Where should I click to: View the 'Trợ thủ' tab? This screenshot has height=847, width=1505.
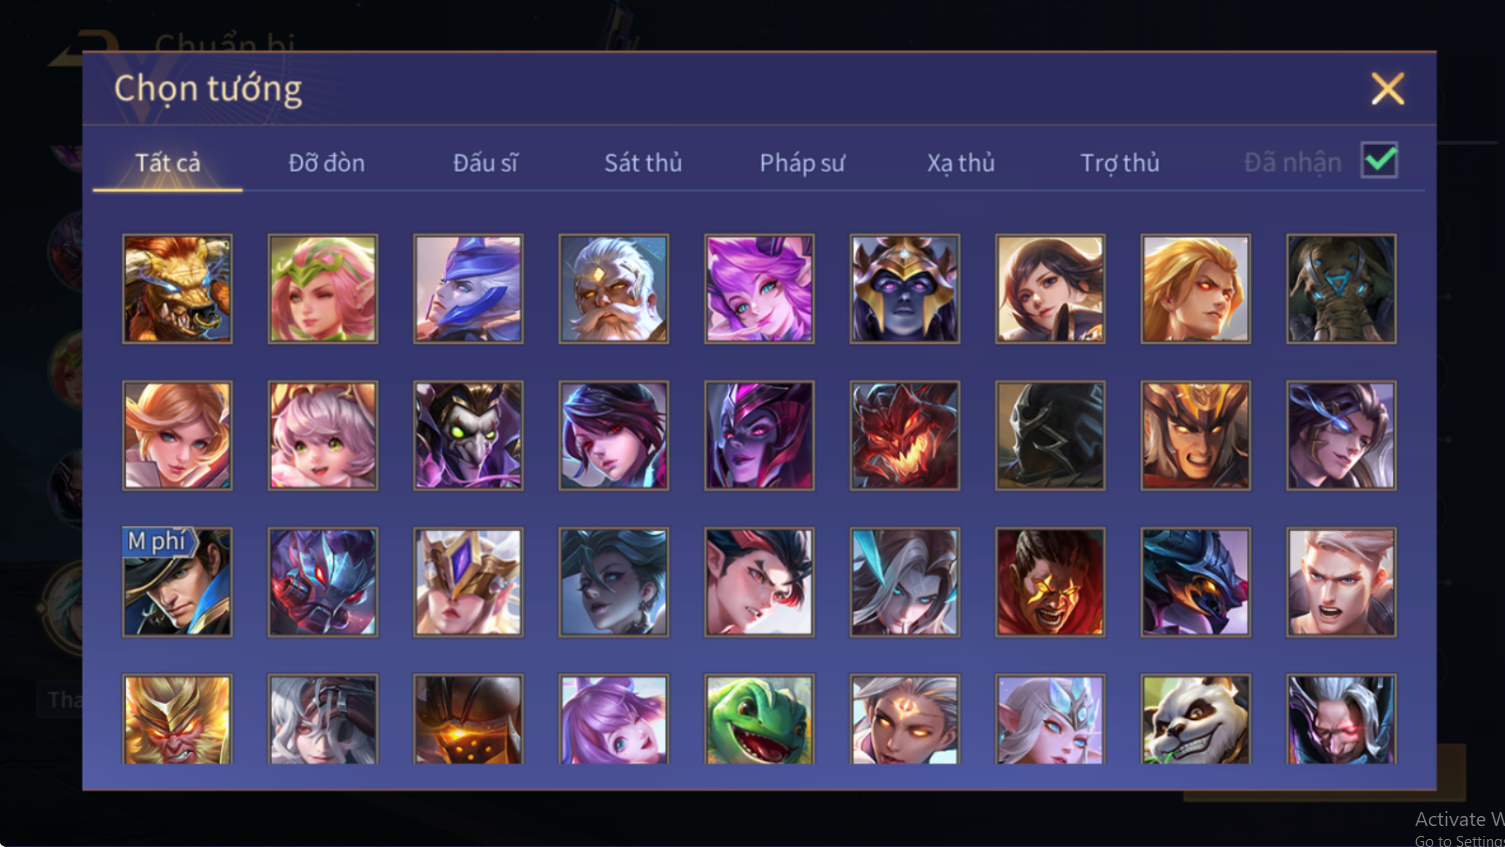1120,162
